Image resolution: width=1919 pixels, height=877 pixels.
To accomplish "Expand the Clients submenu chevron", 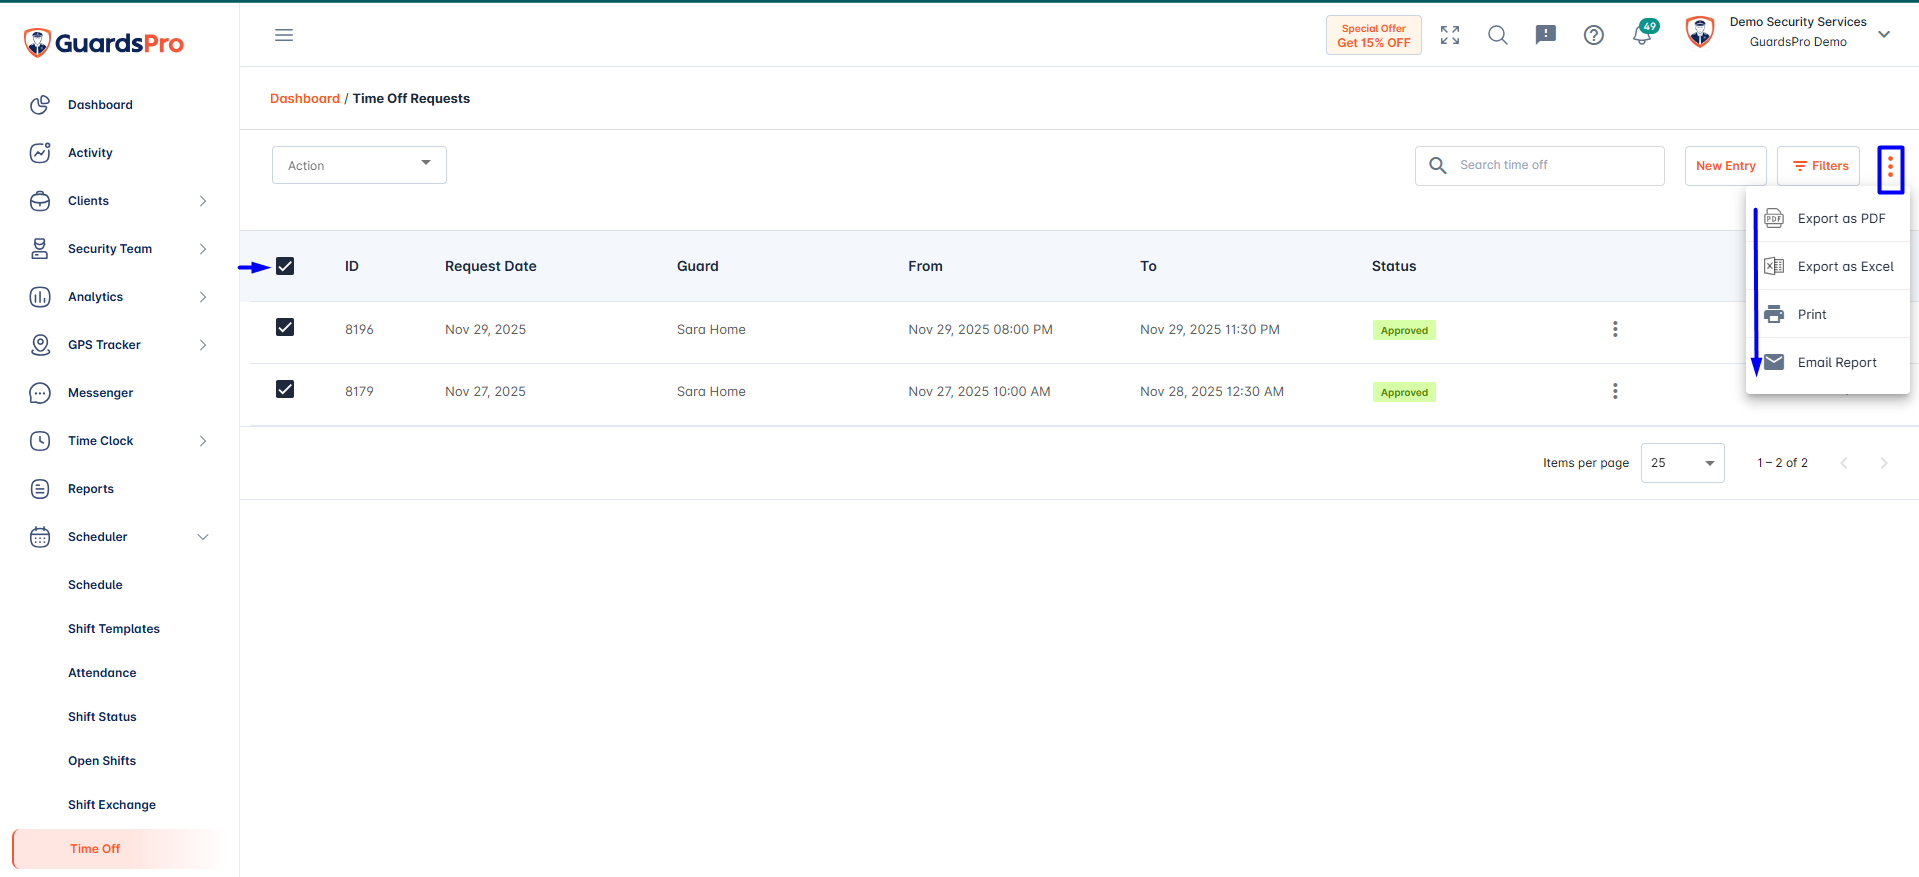I will click(x=203, y=201).
